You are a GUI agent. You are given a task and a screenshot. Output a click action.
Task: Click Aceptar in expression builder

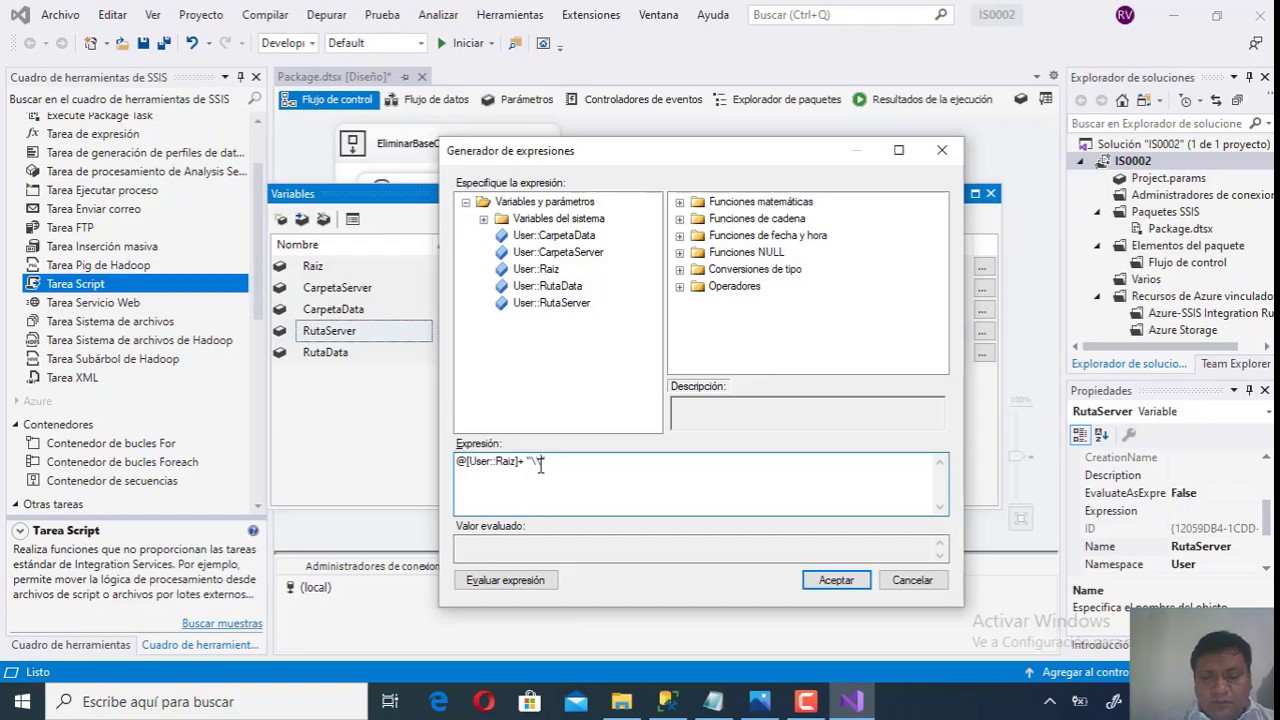point(836,580)
